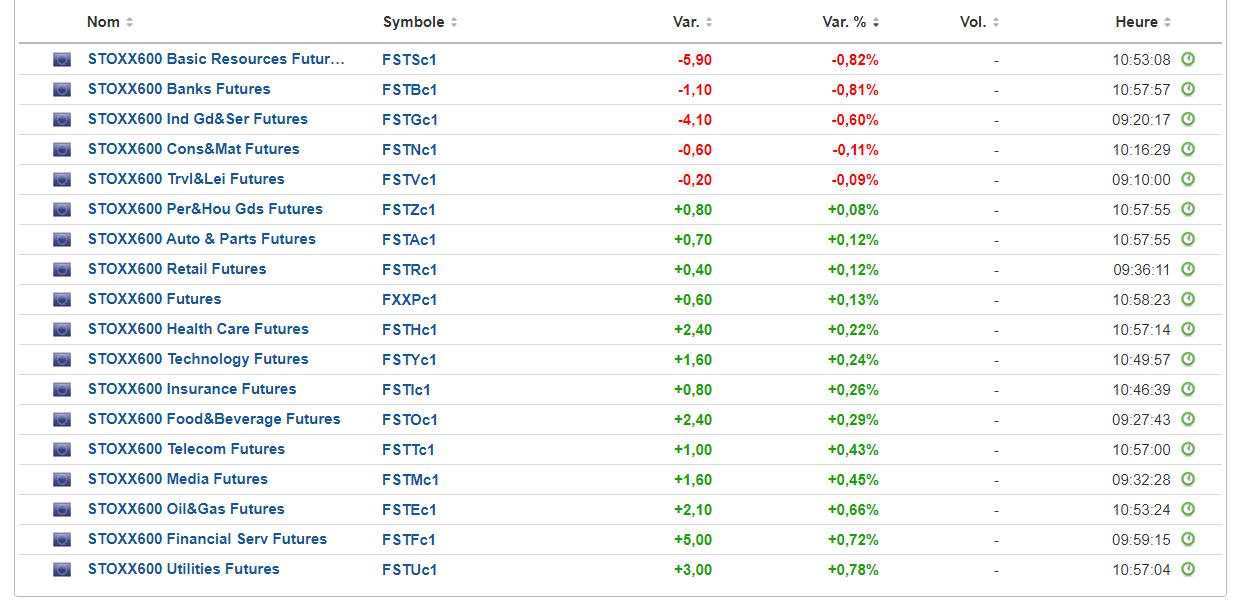The width and height of the screenshot is (1244, 601).
Task: Open the STOXX600 Food&Beverage Futures link
Action: 213,419
